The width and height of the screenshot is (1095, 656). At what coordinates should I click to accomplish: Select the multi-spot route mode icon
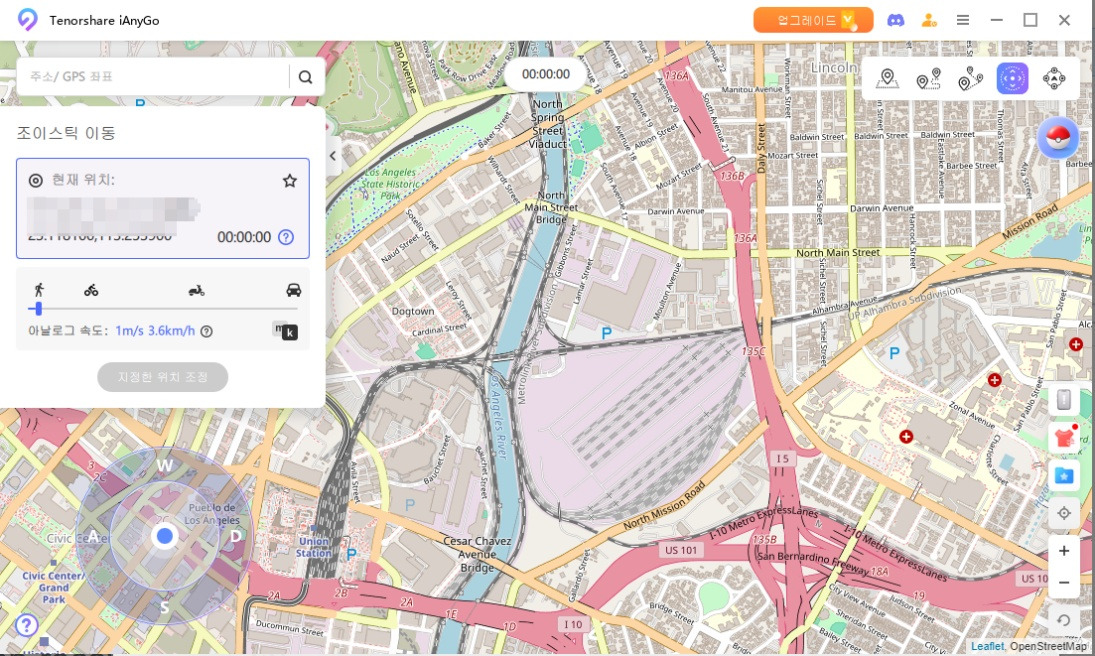tap(970, 78)
